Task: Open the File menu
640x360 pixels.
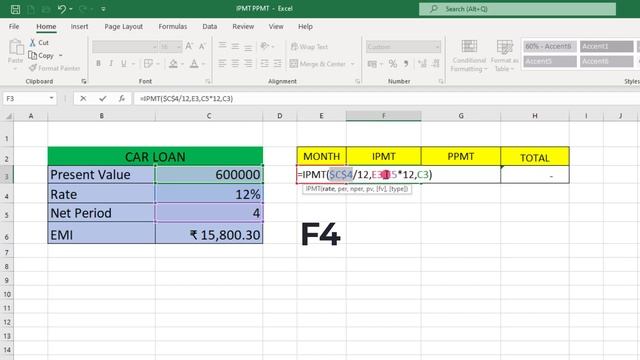Action: [x=14, y=27]
